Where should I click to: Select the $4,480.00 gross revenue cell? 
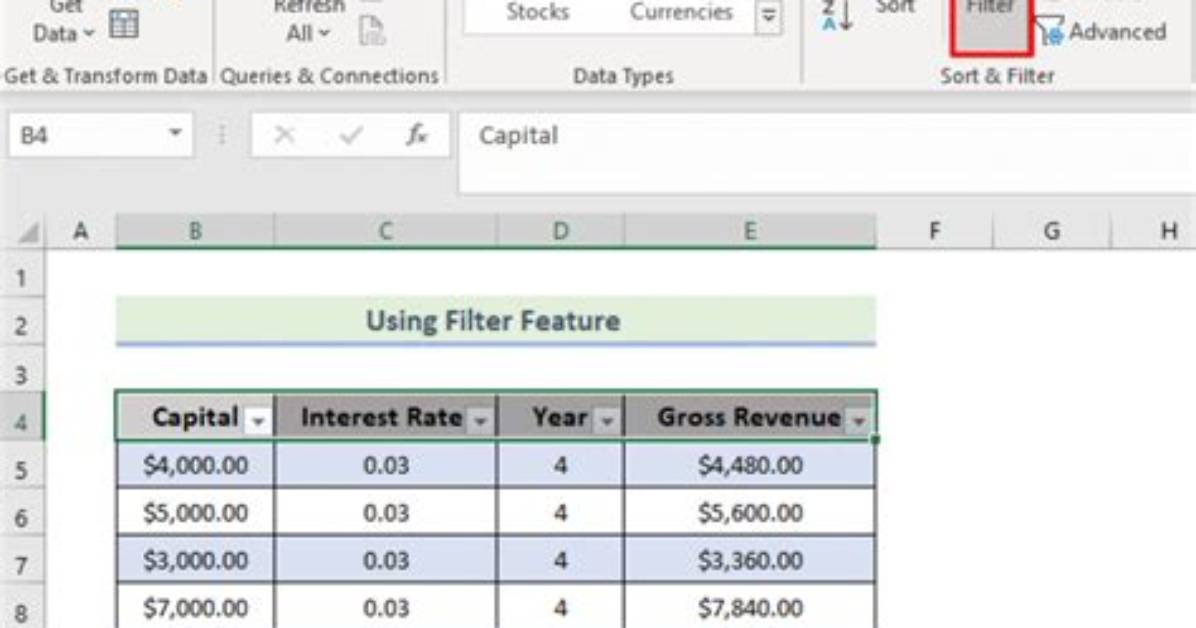tap(751, 465)
